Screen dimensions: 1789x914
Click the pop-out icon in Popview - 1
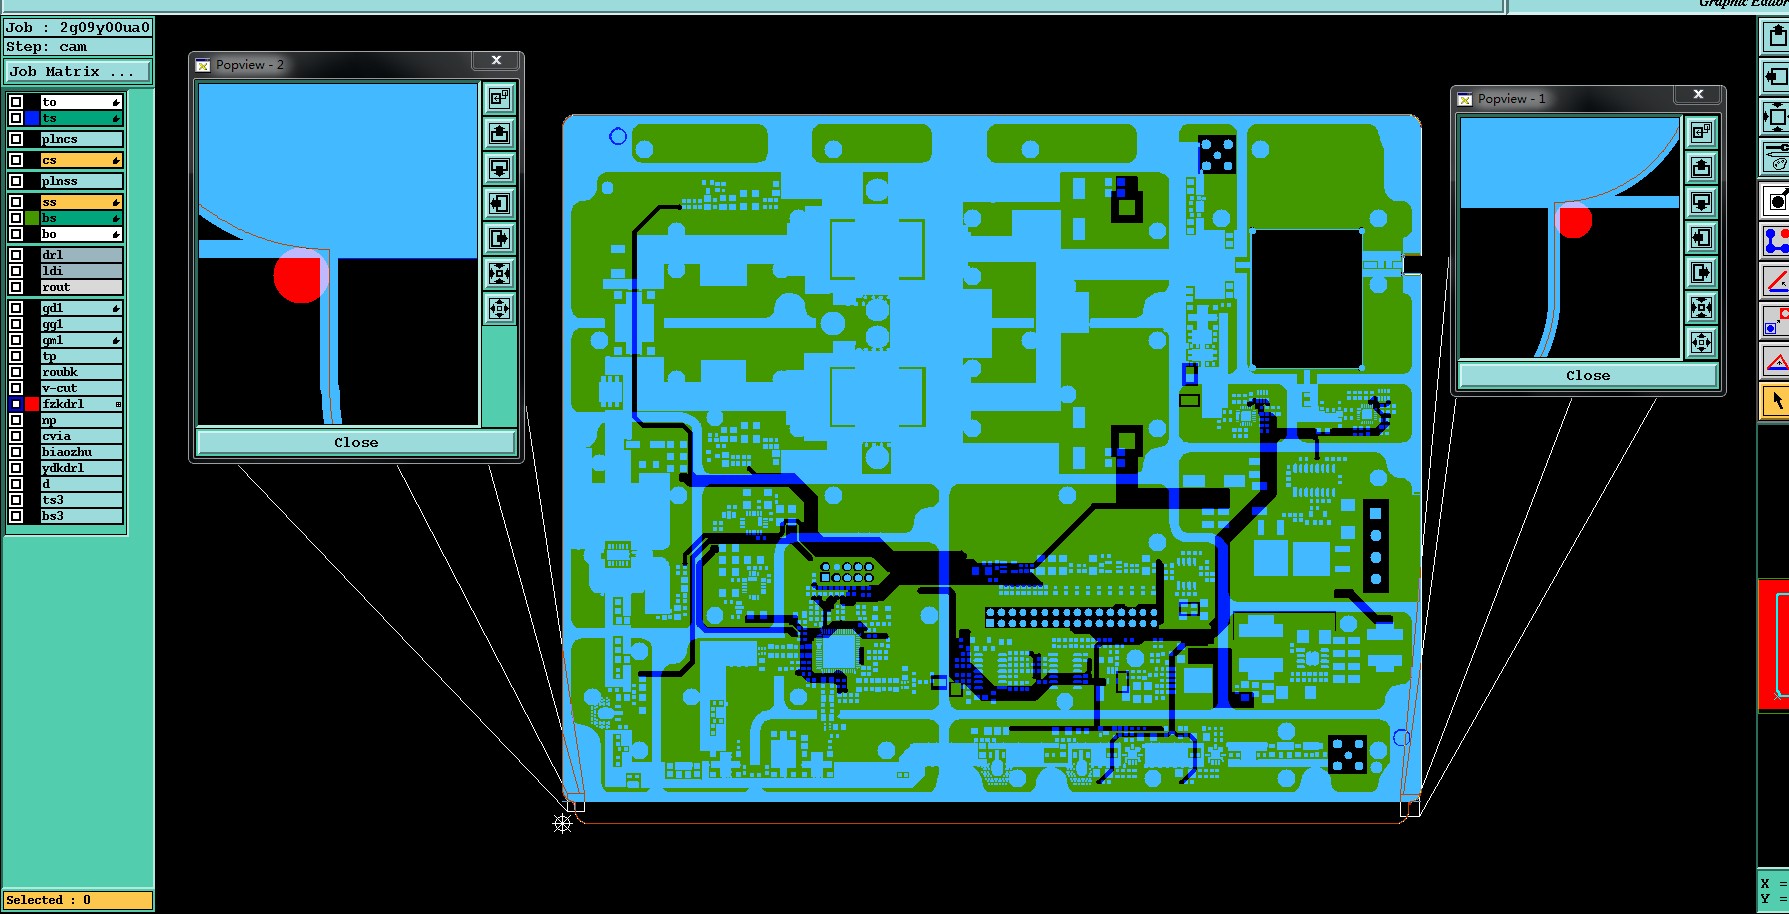(x=1701, y=132)
